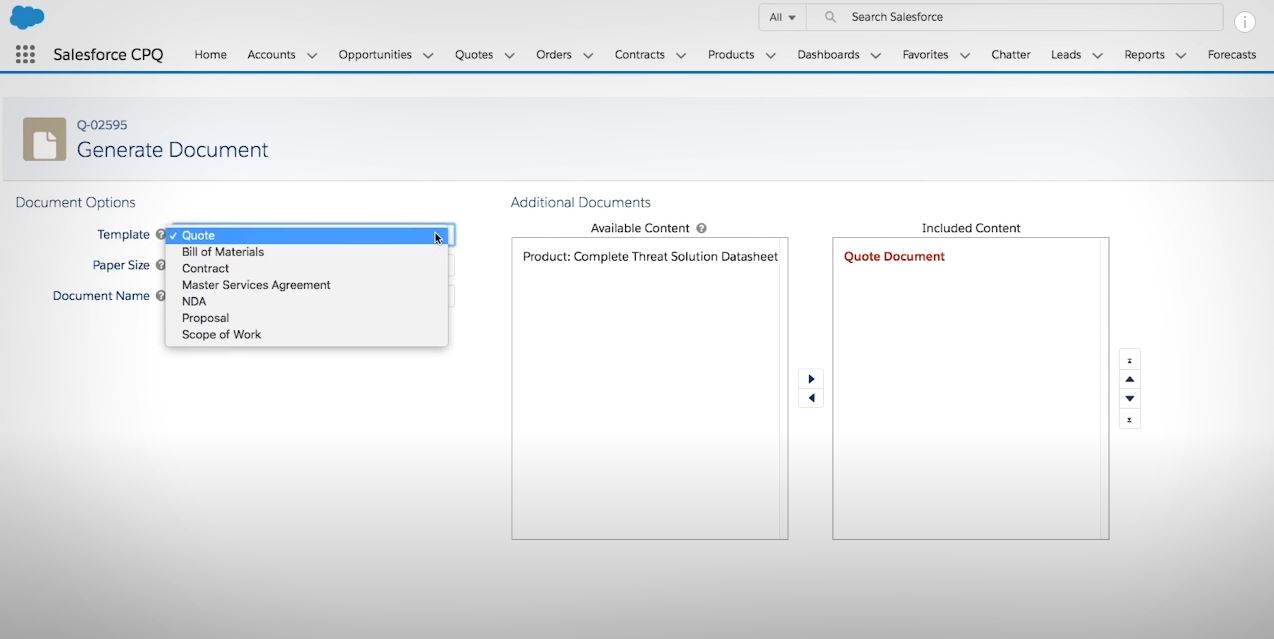This screenshot has width=1274, height=639.
Task: Open the All search scope dropdown
Action: (783, 17)
